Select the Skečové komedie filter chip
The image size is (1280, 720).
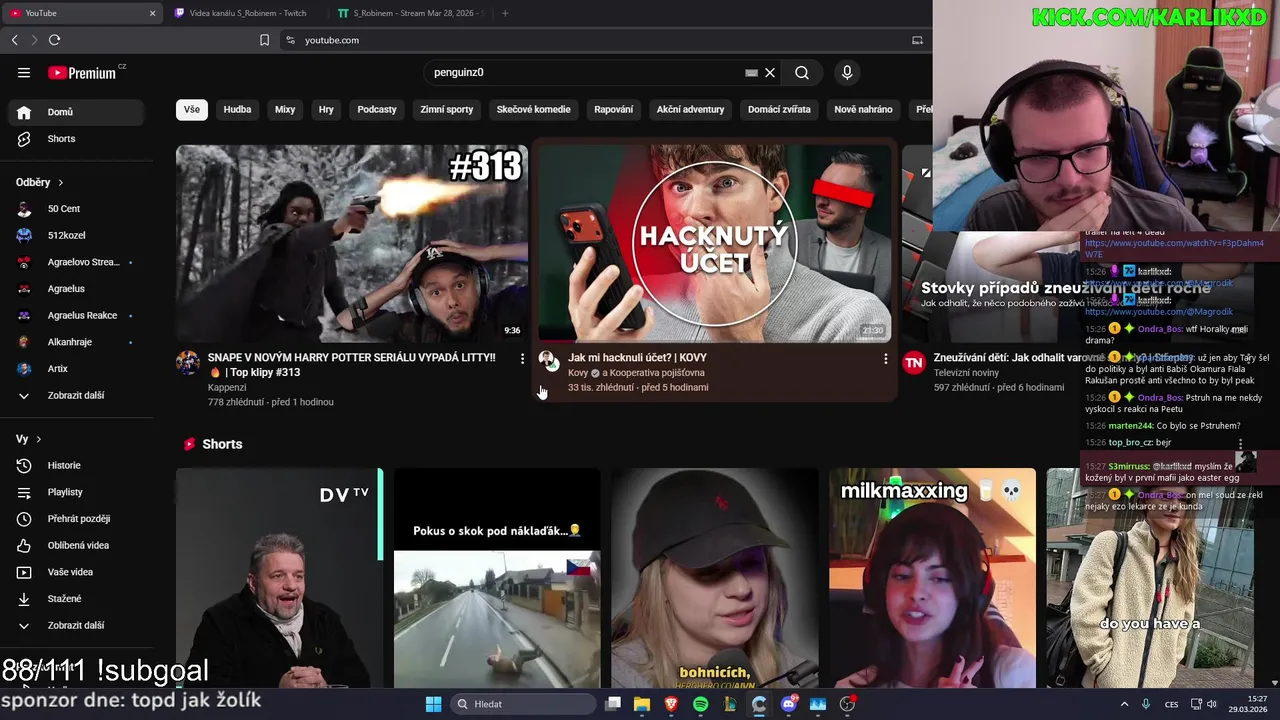[x=533, y=110]
